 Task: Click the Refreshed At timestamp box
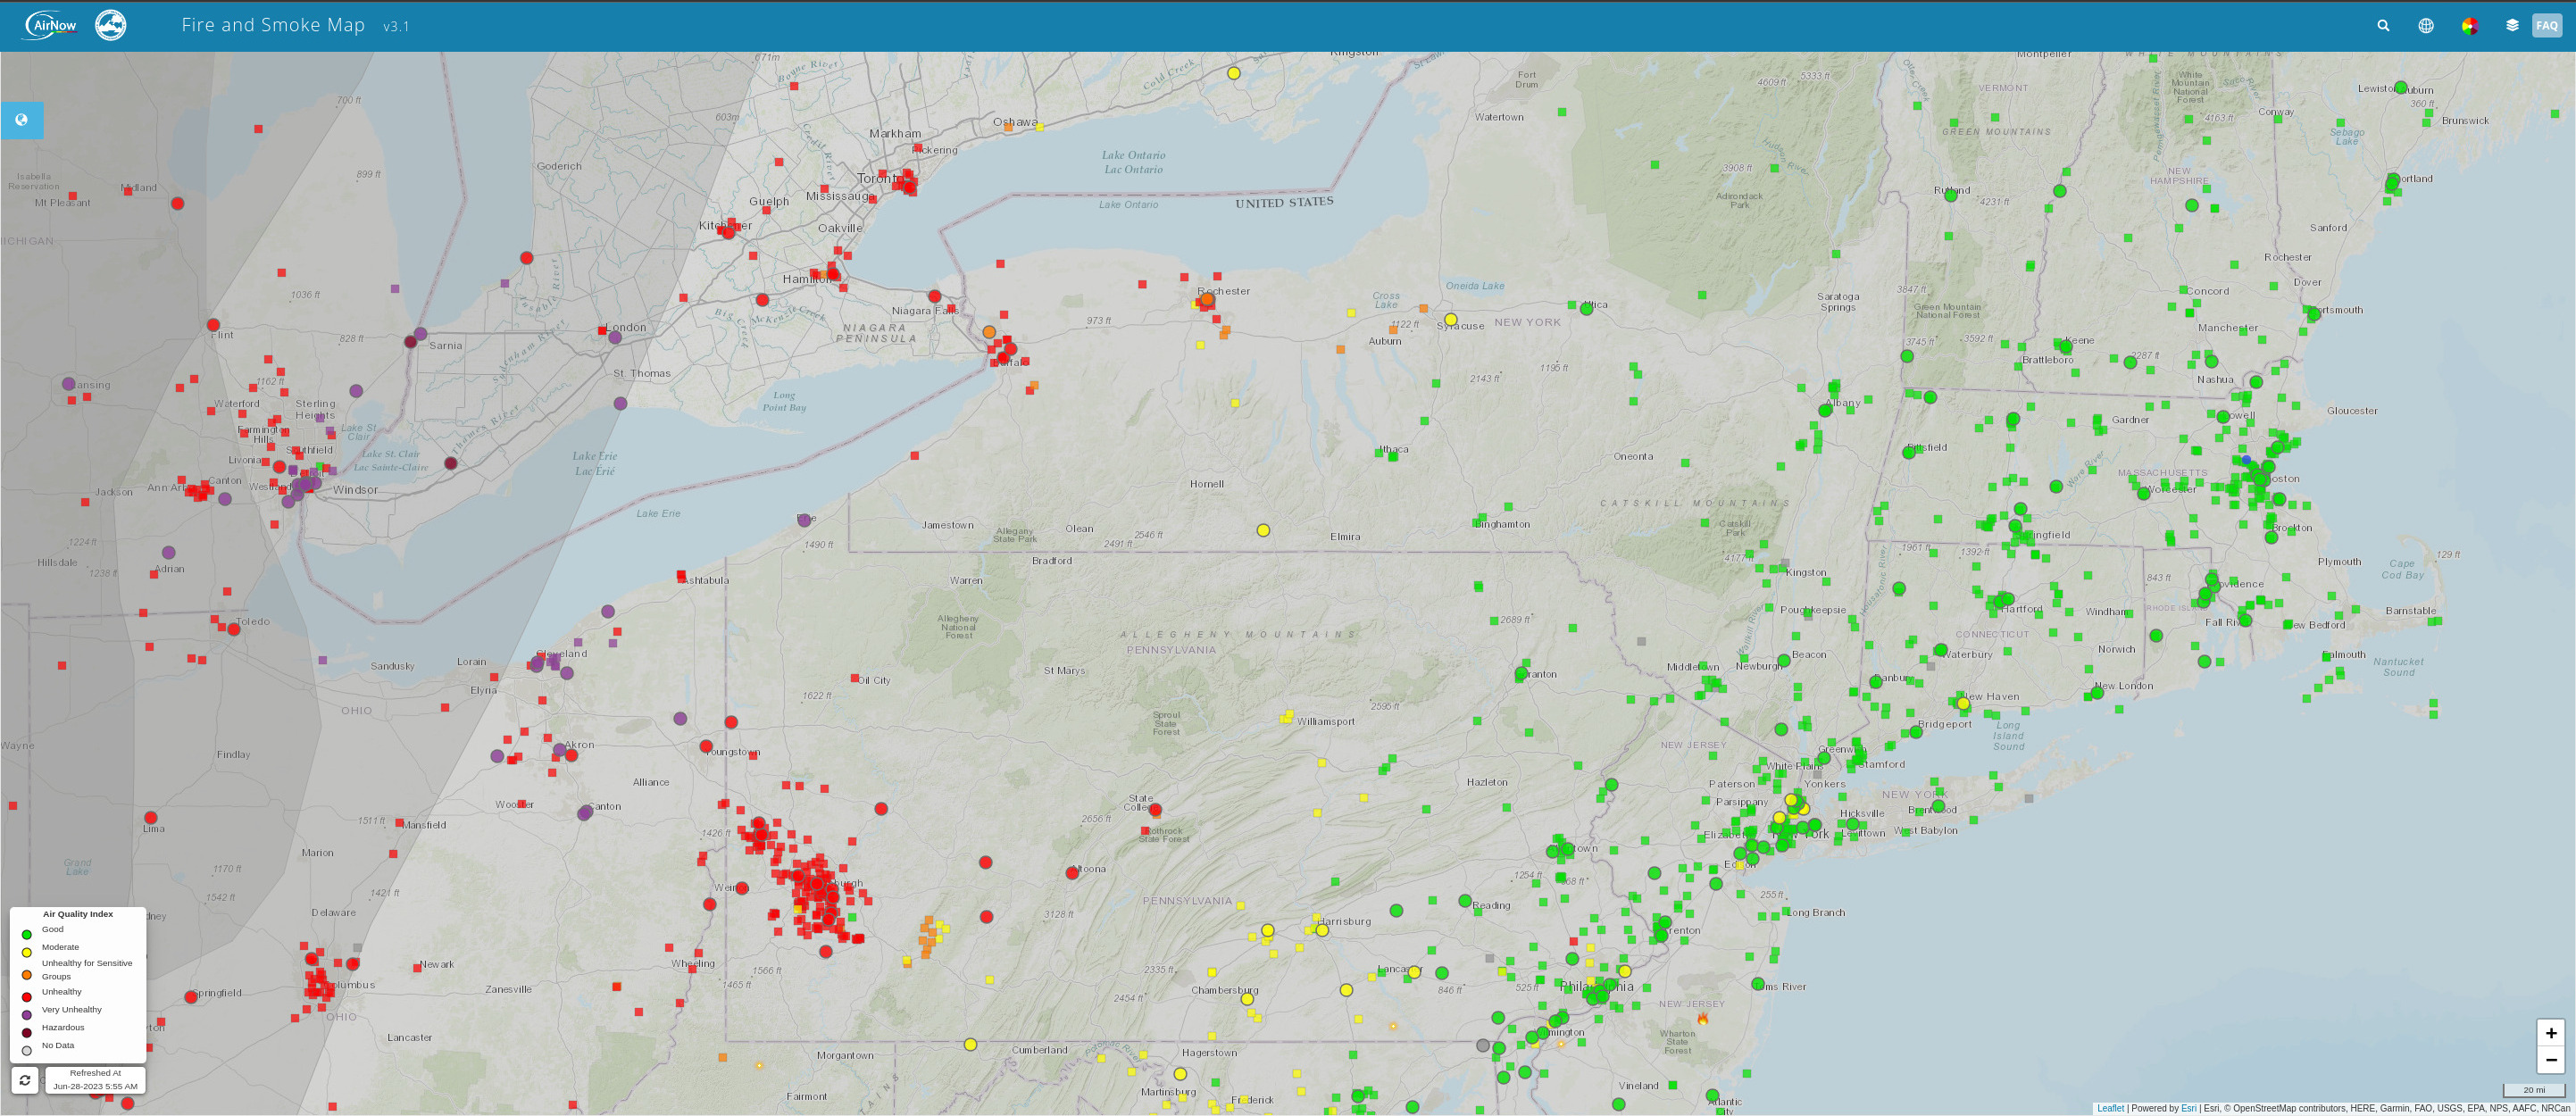pos(95,1079)
